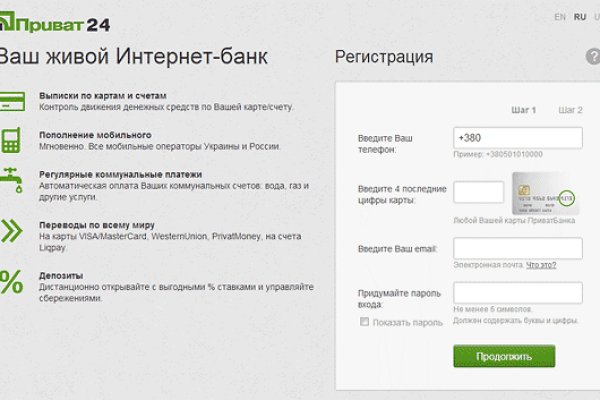Click the water tap utilities icon
The width and height of the screenshot is (600, 400).
pos(12,182)
